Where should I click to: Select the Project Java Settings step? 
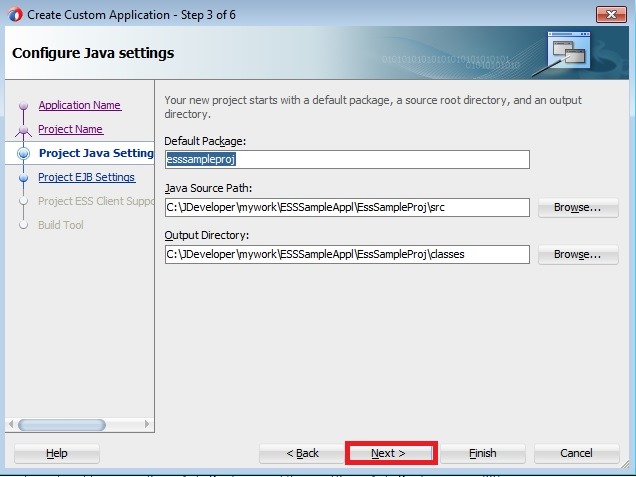[95, 153]
